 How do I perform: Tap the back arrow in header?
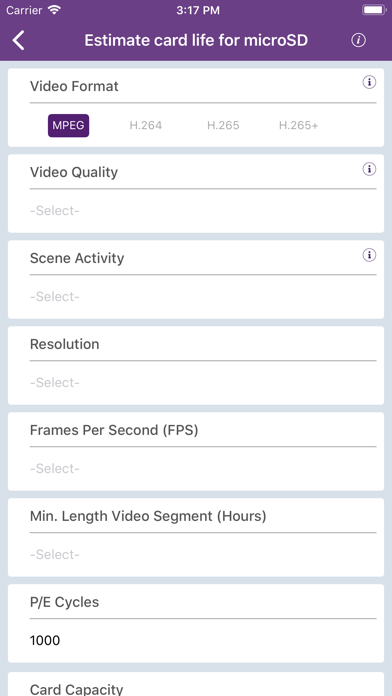point(18,40)
